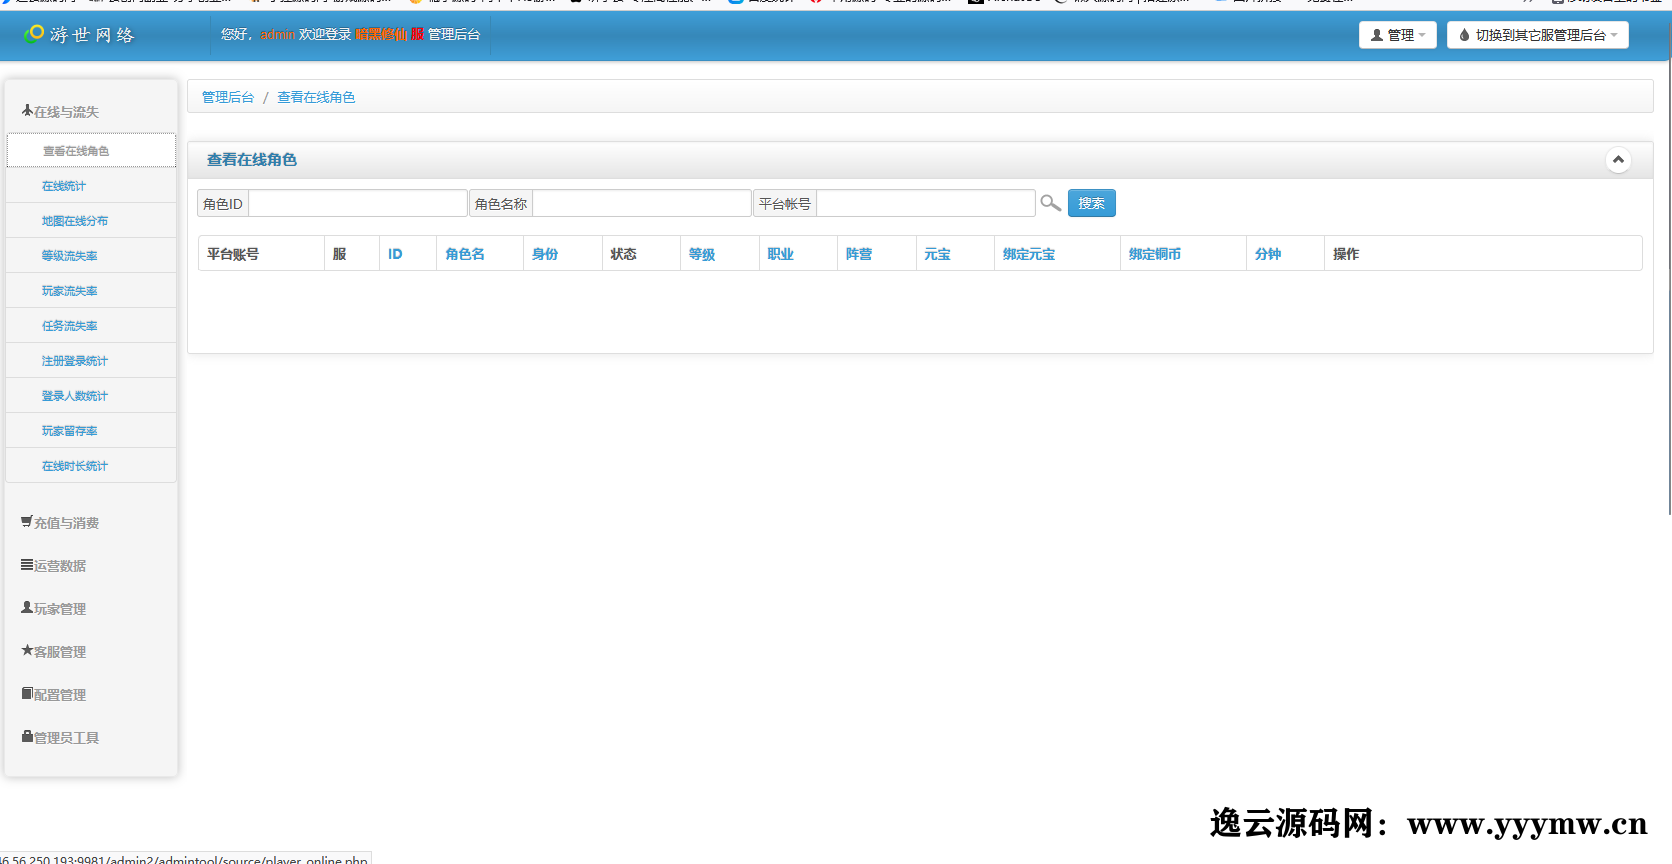Open 地图在线分布 sidebar item
Screen dimensions: 1672x864
91,221
